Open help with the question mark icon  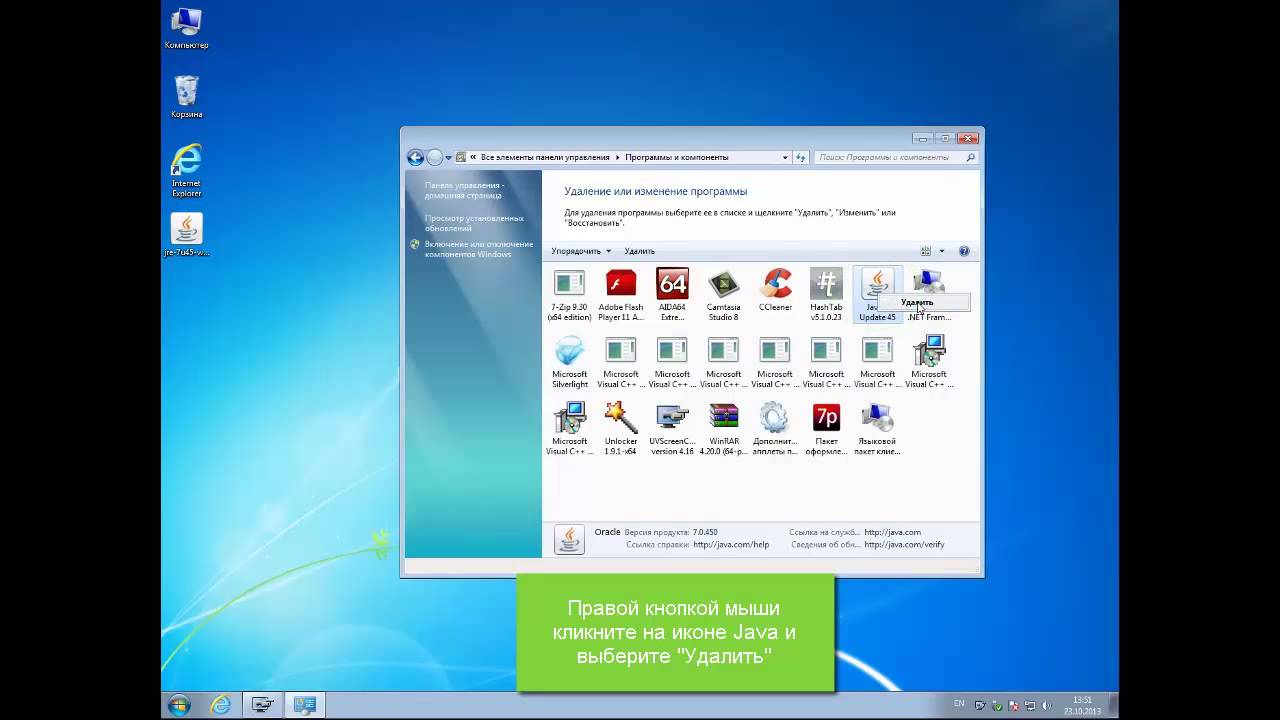(x=964, y=251)
